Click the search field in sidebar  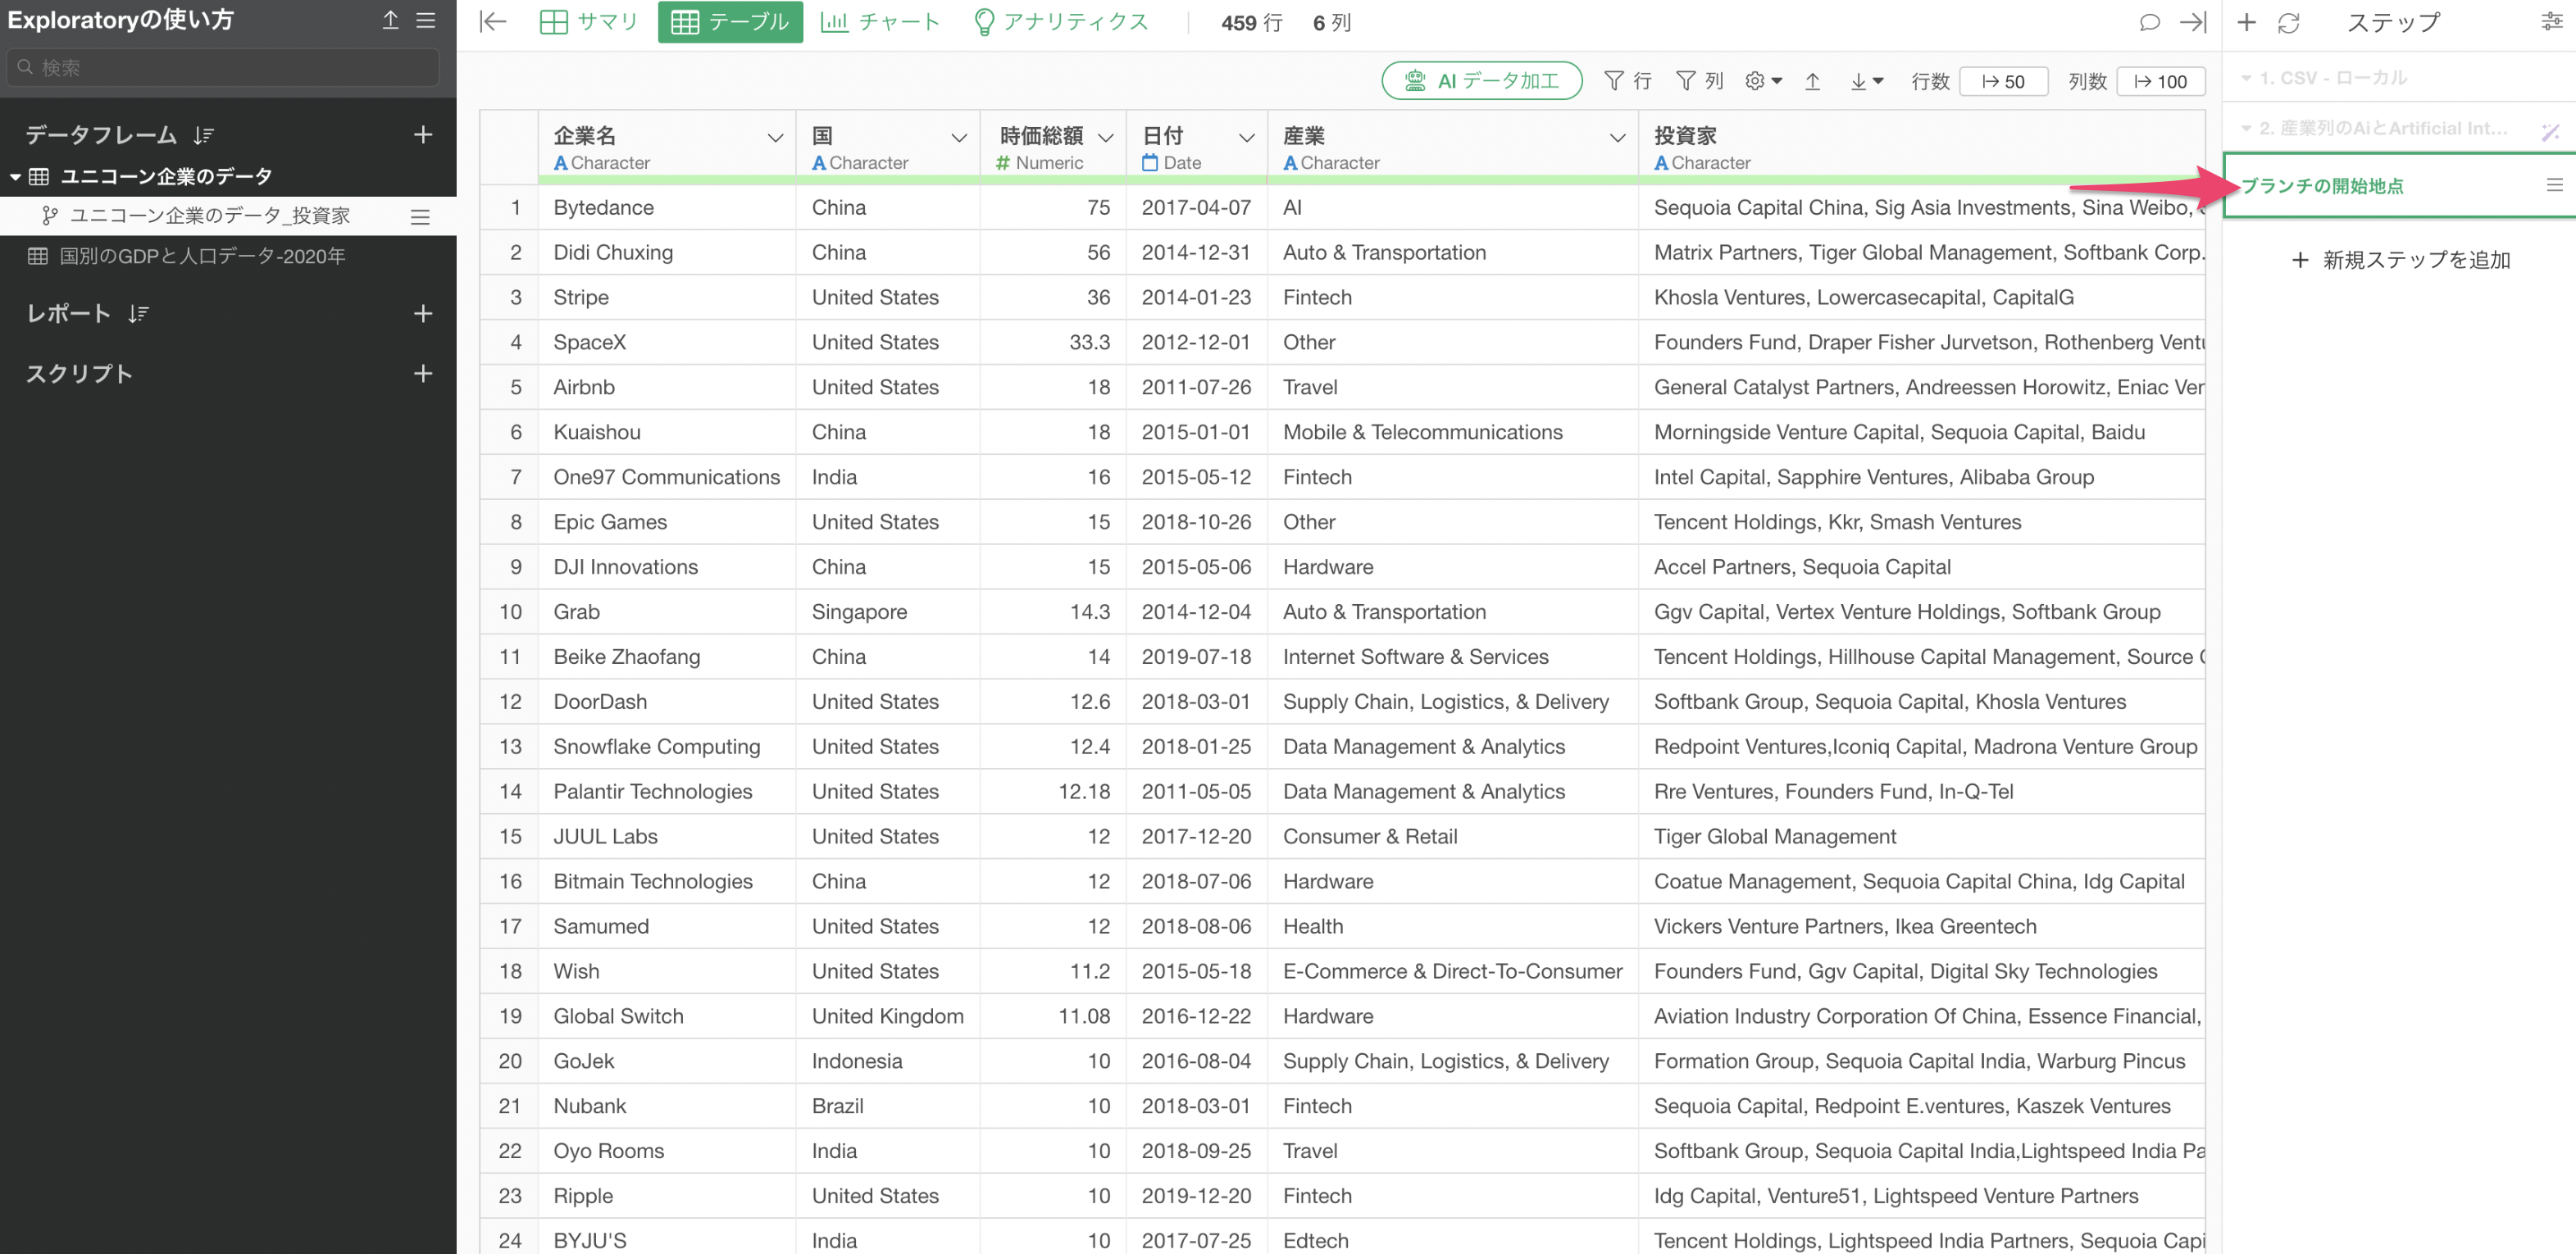point(222,67)
